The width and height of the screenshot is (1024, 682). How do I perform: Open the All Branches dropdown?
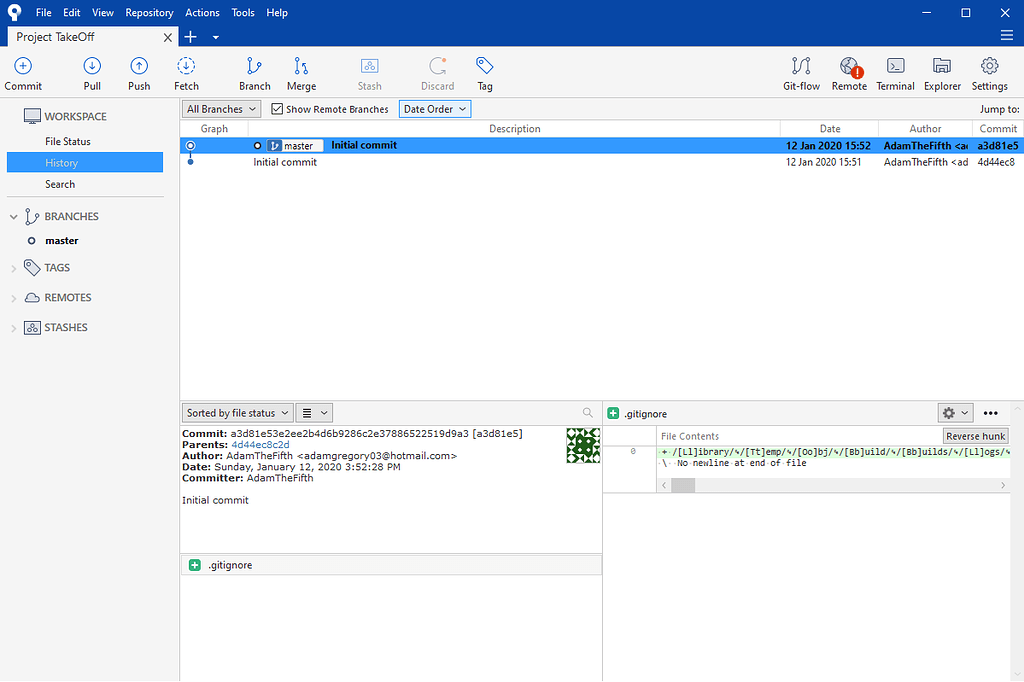(221, 109)
